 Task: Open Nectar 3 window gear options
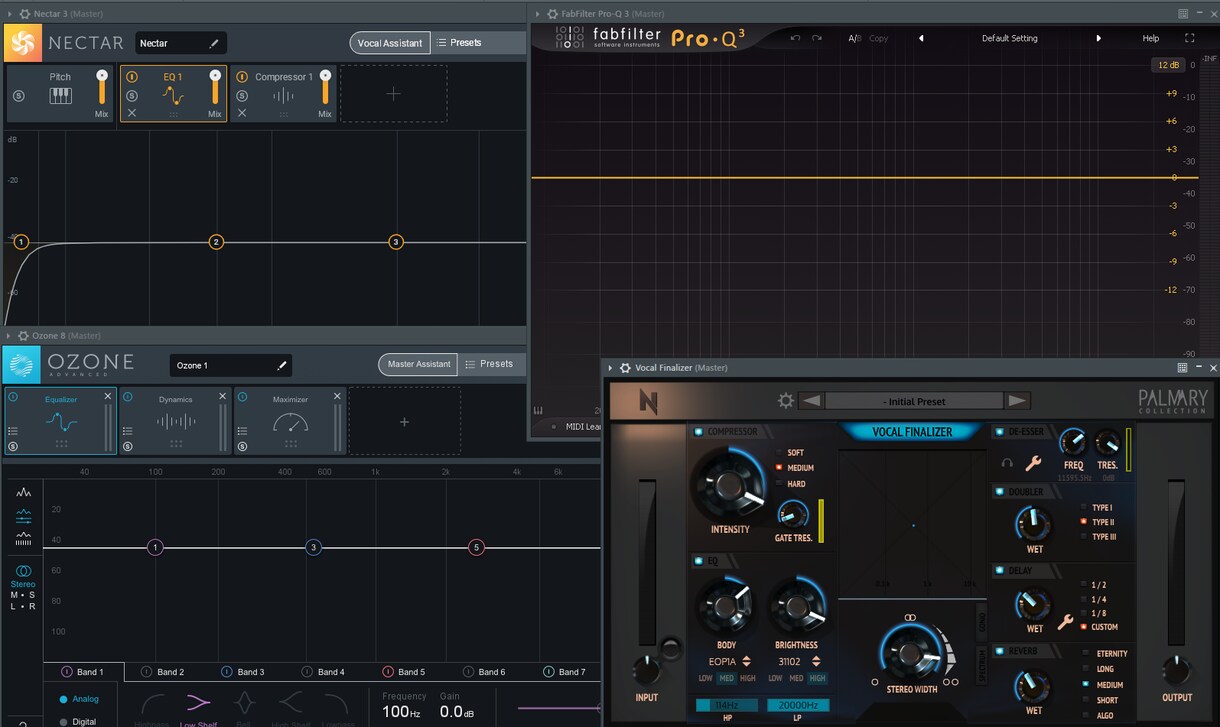[24, 14]
